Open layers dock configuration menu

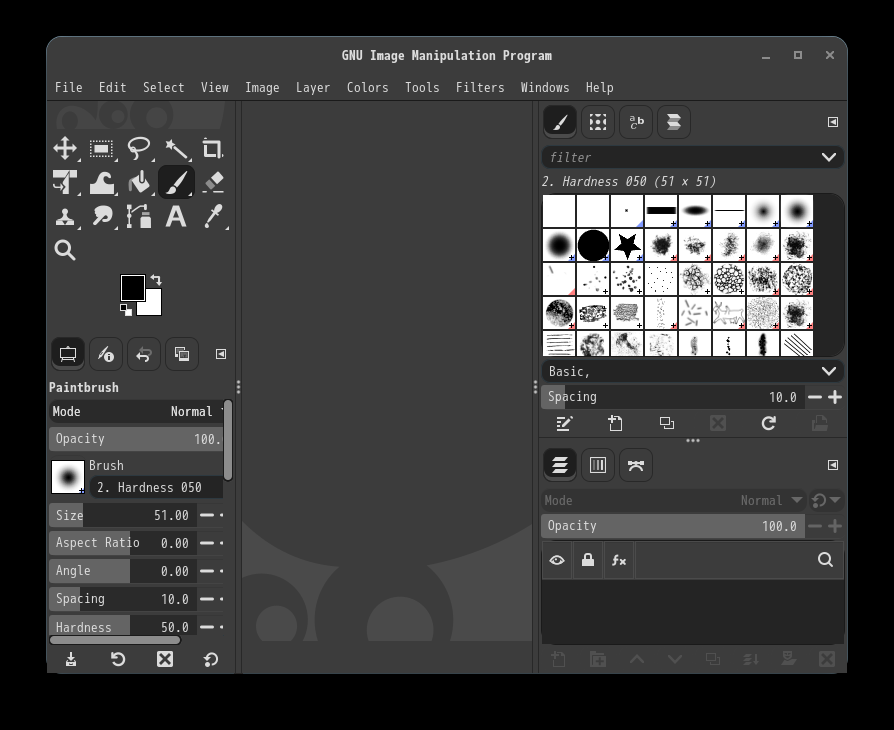point(832,465)
